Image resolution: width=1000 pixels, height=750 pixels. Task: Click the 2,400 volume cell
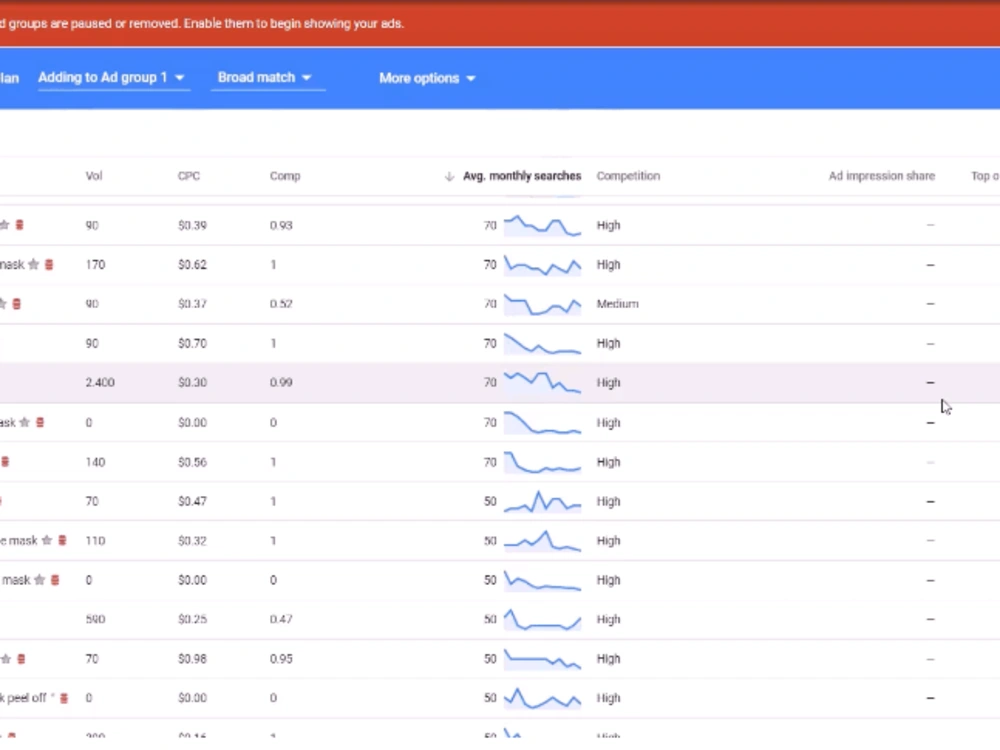(100, 383)
